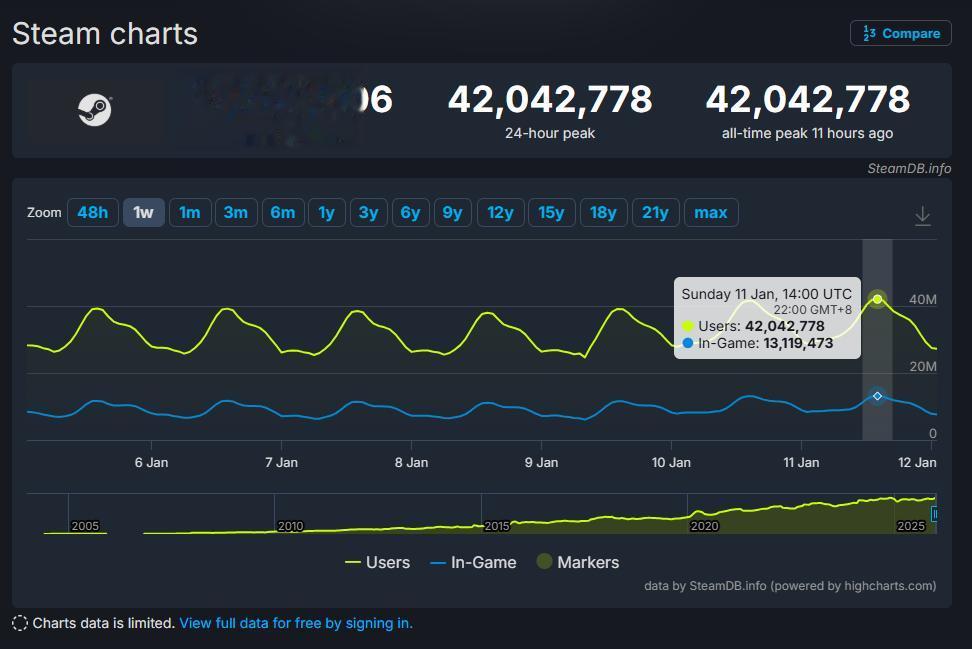Click the 12 Jan axis label
972x649 pixels.
(917, 462)
